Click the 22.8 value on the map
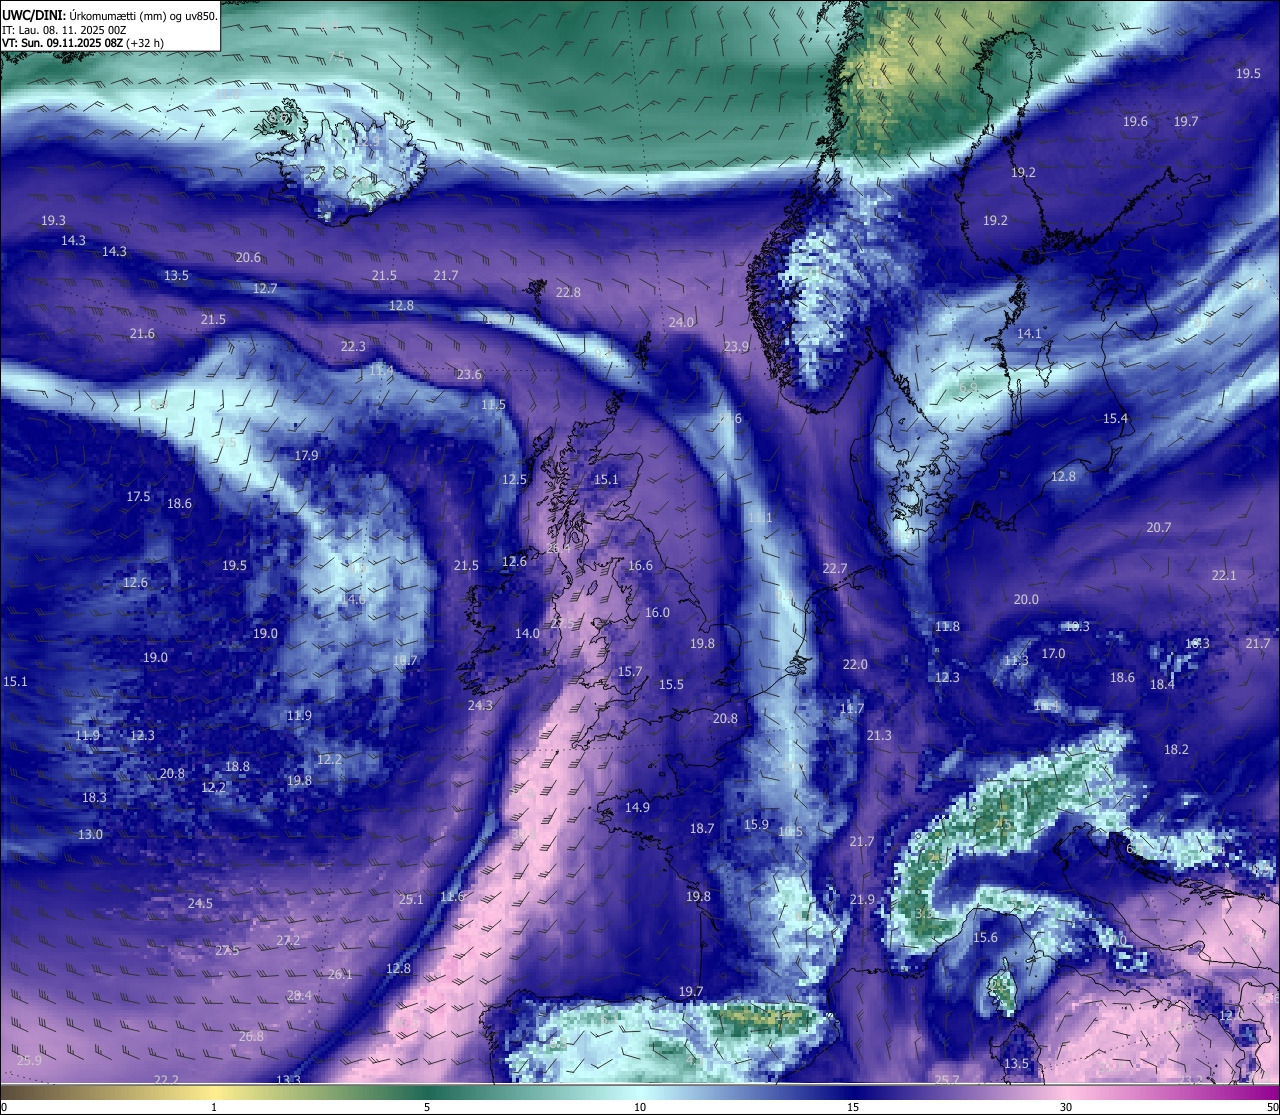 click(568, 293)
